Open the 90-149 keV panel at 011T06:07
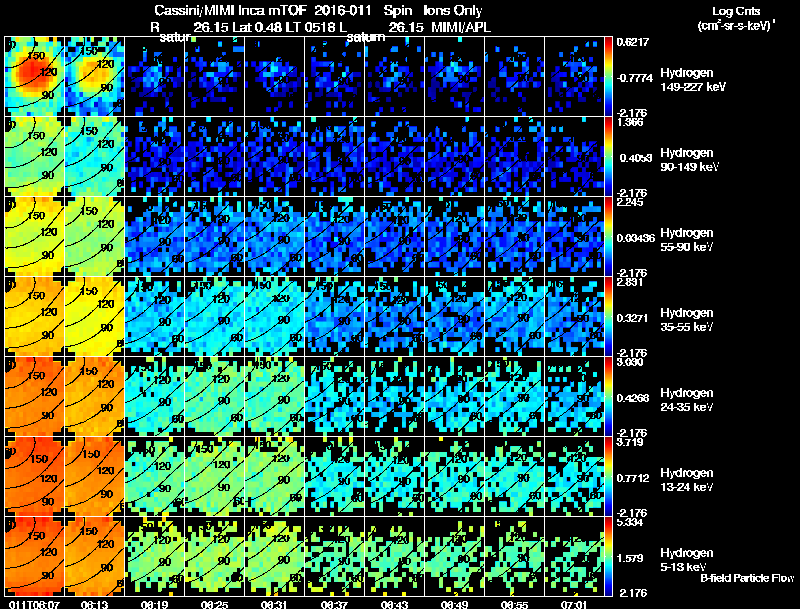The height and width of the screenshot is (609, 800). point(35,156)
